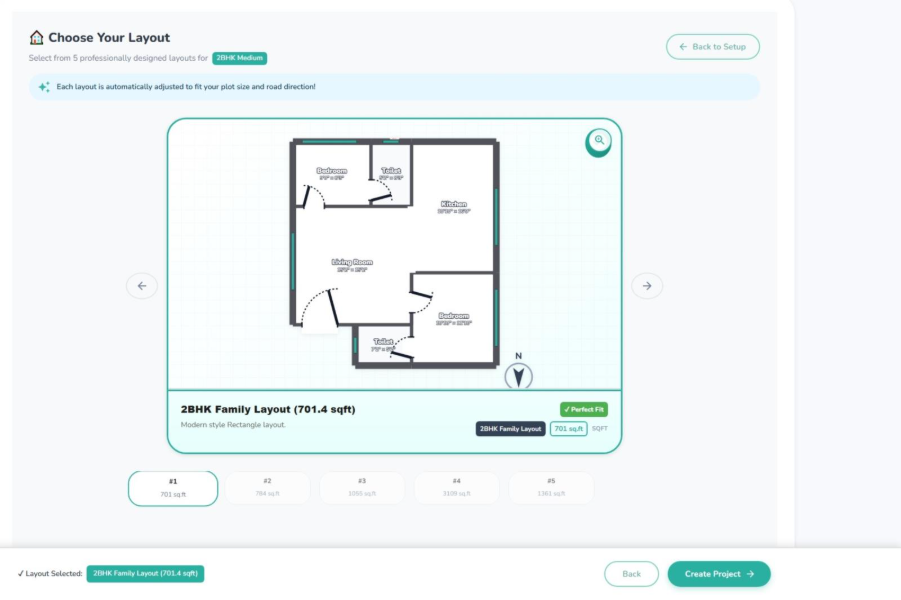Image resolution: width=901 pixels, height=600 pixels.
Task: Click 'Modern style Rectangle layout.' description
Action: click(x=233, y=425)
